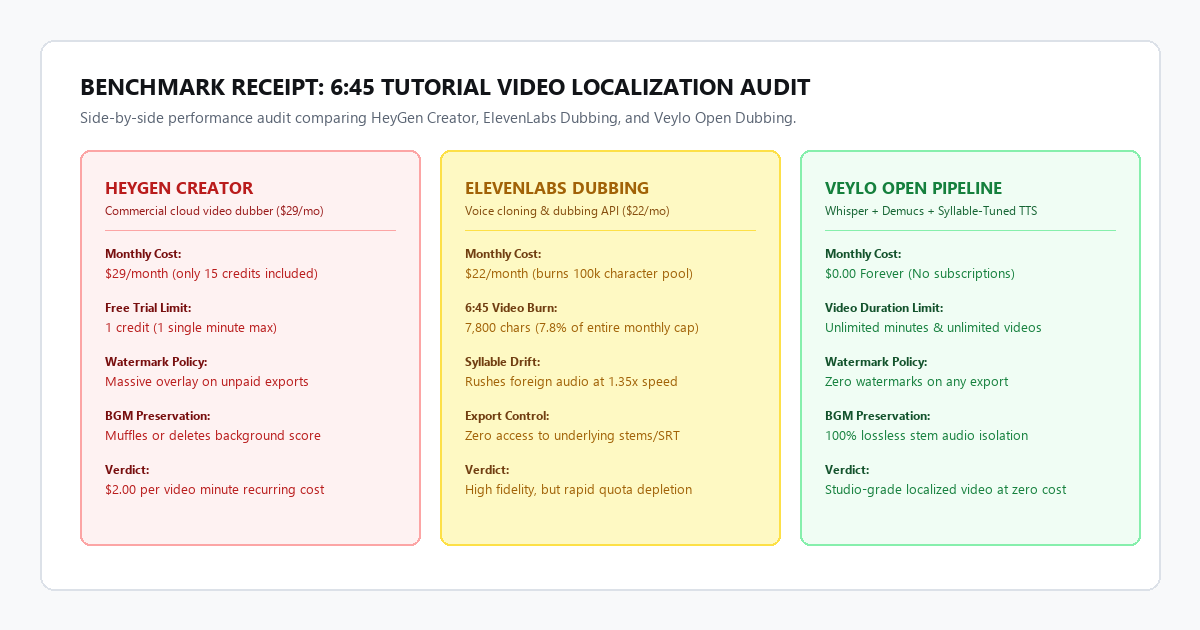Screen dimensions: 1200x630
Task: Click "BGM Preservation:" label in the HeyGen card
Action: click(158, 416)
